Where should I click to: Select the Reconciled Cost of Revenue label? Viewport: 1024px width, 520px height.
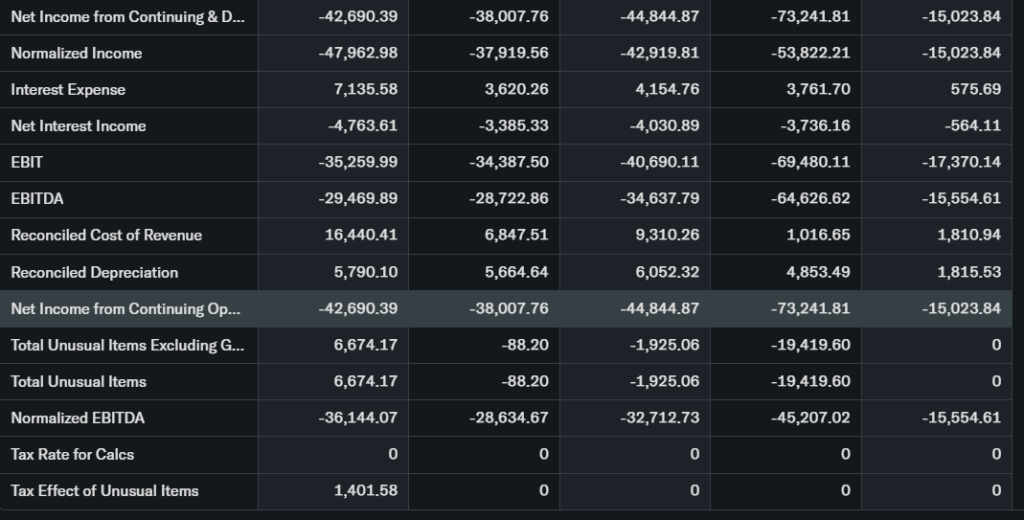pyautogui.click(x=106, y=236)
